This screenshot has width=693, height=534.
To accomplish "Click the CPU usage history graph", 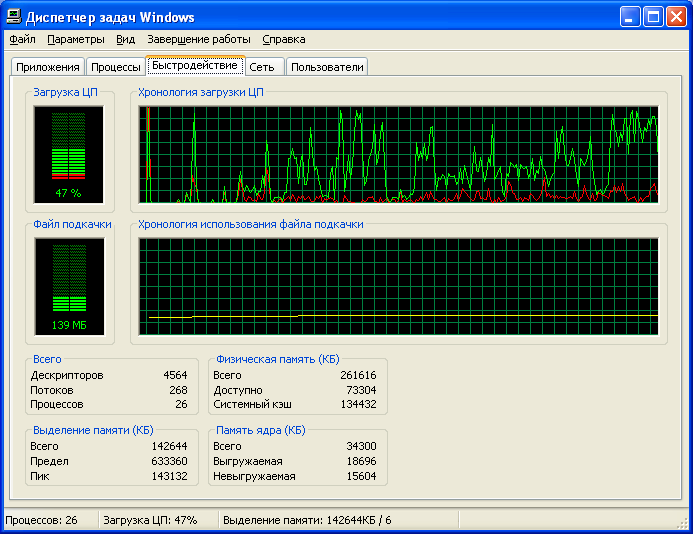I will click(x=399, y=154).
